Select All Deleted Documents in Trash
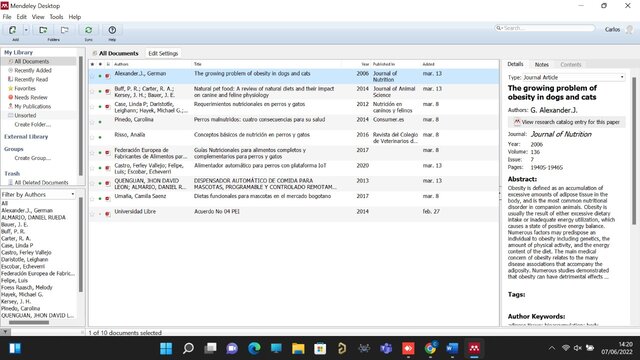 pyautogui.click(x=41, y=182)
